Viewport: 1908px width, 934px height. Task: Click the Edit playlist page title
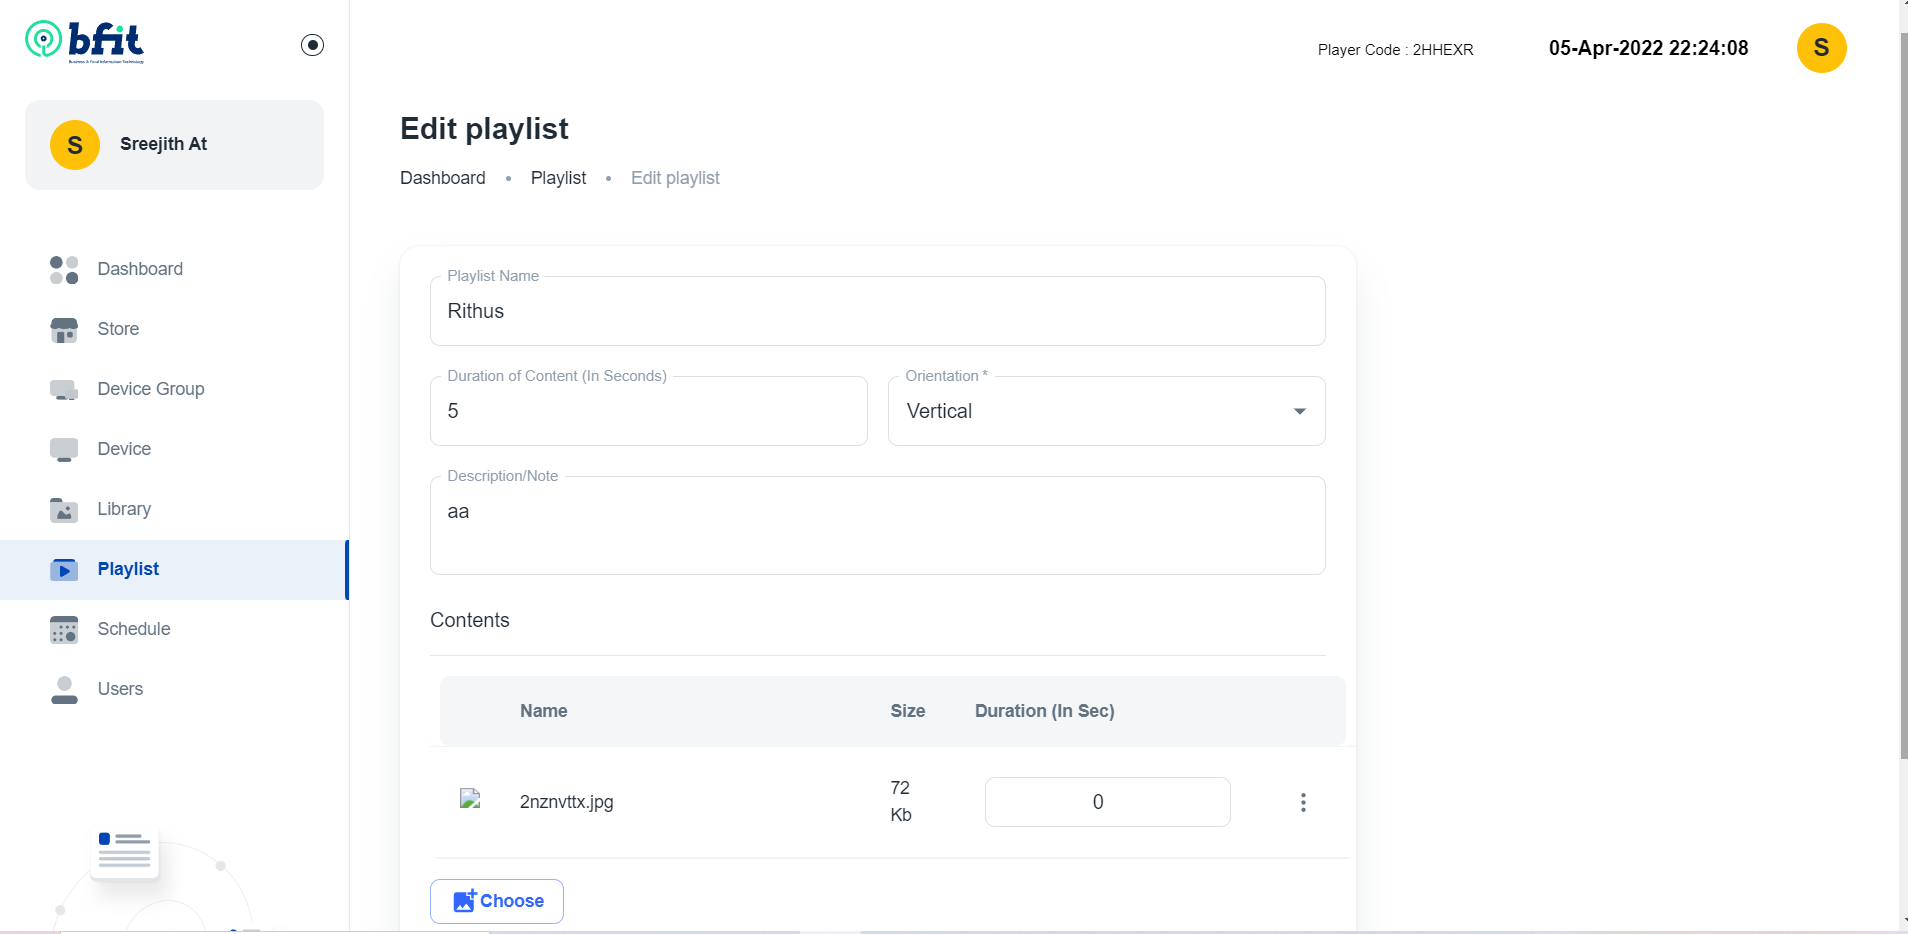pyautogui.click(x=484, y=128)
